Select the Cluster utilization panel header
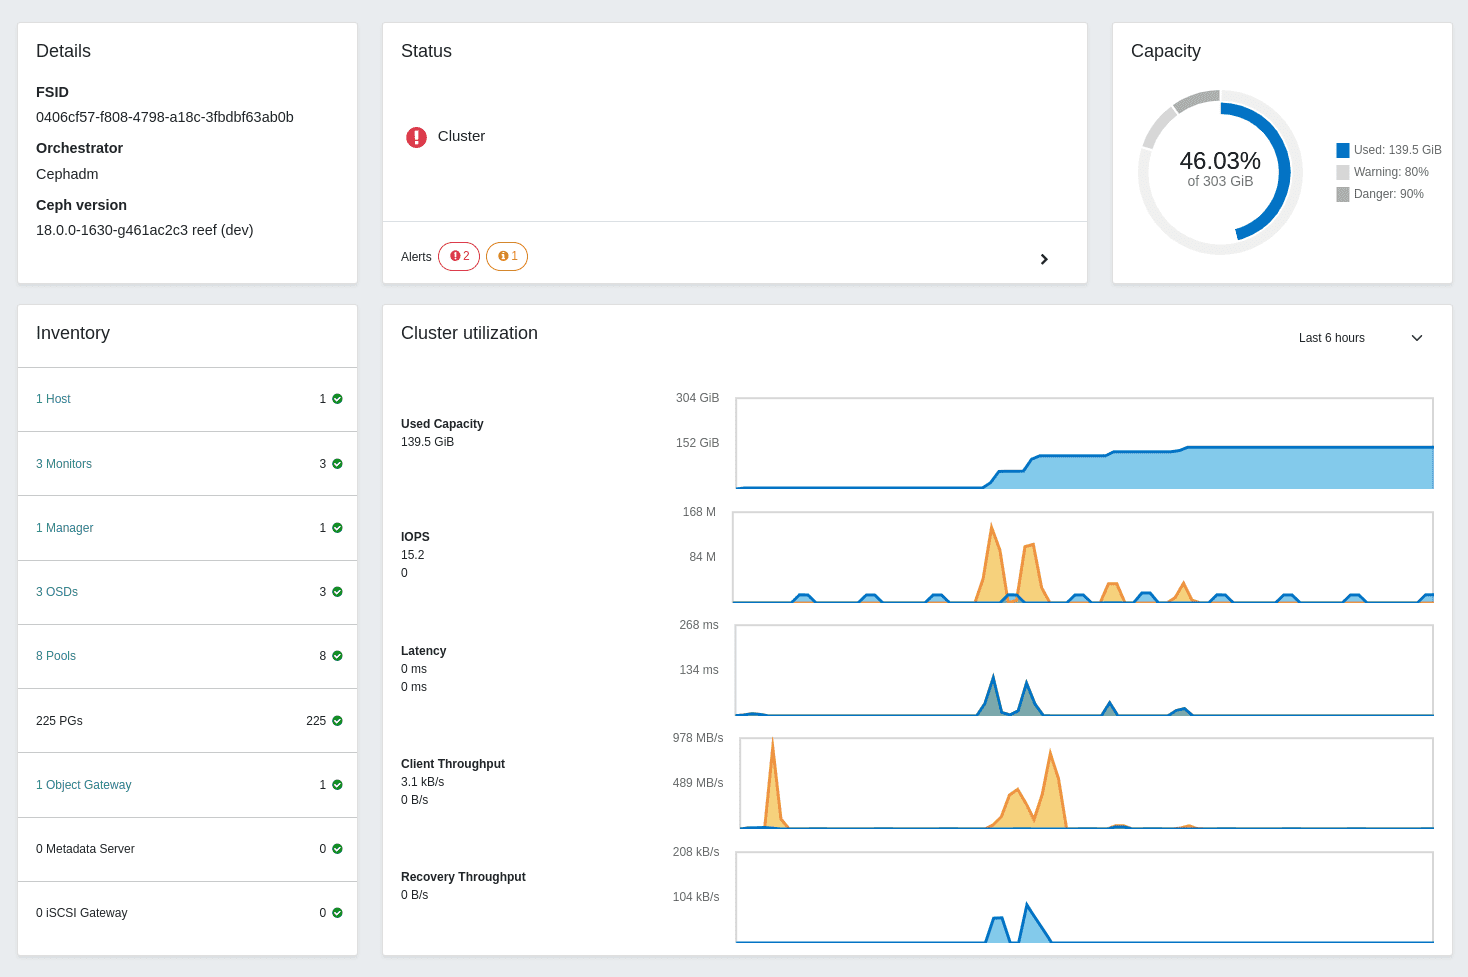Screen dimensions: 1468x977 pyautogui.click(x=469, y=332)
